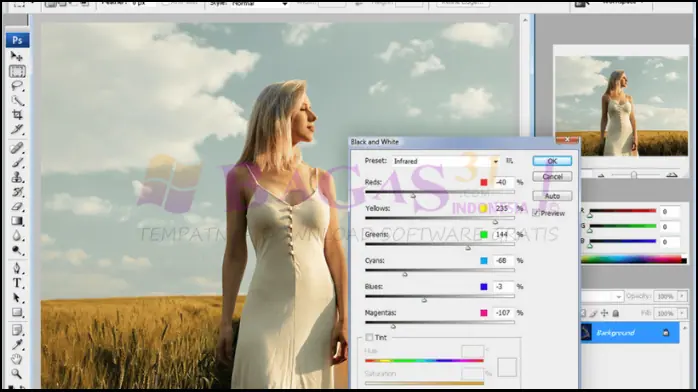Select the Clone Stamp tool
Image resolution: width=698 pixels, height=392 pixels.
[x=17, y=177]
